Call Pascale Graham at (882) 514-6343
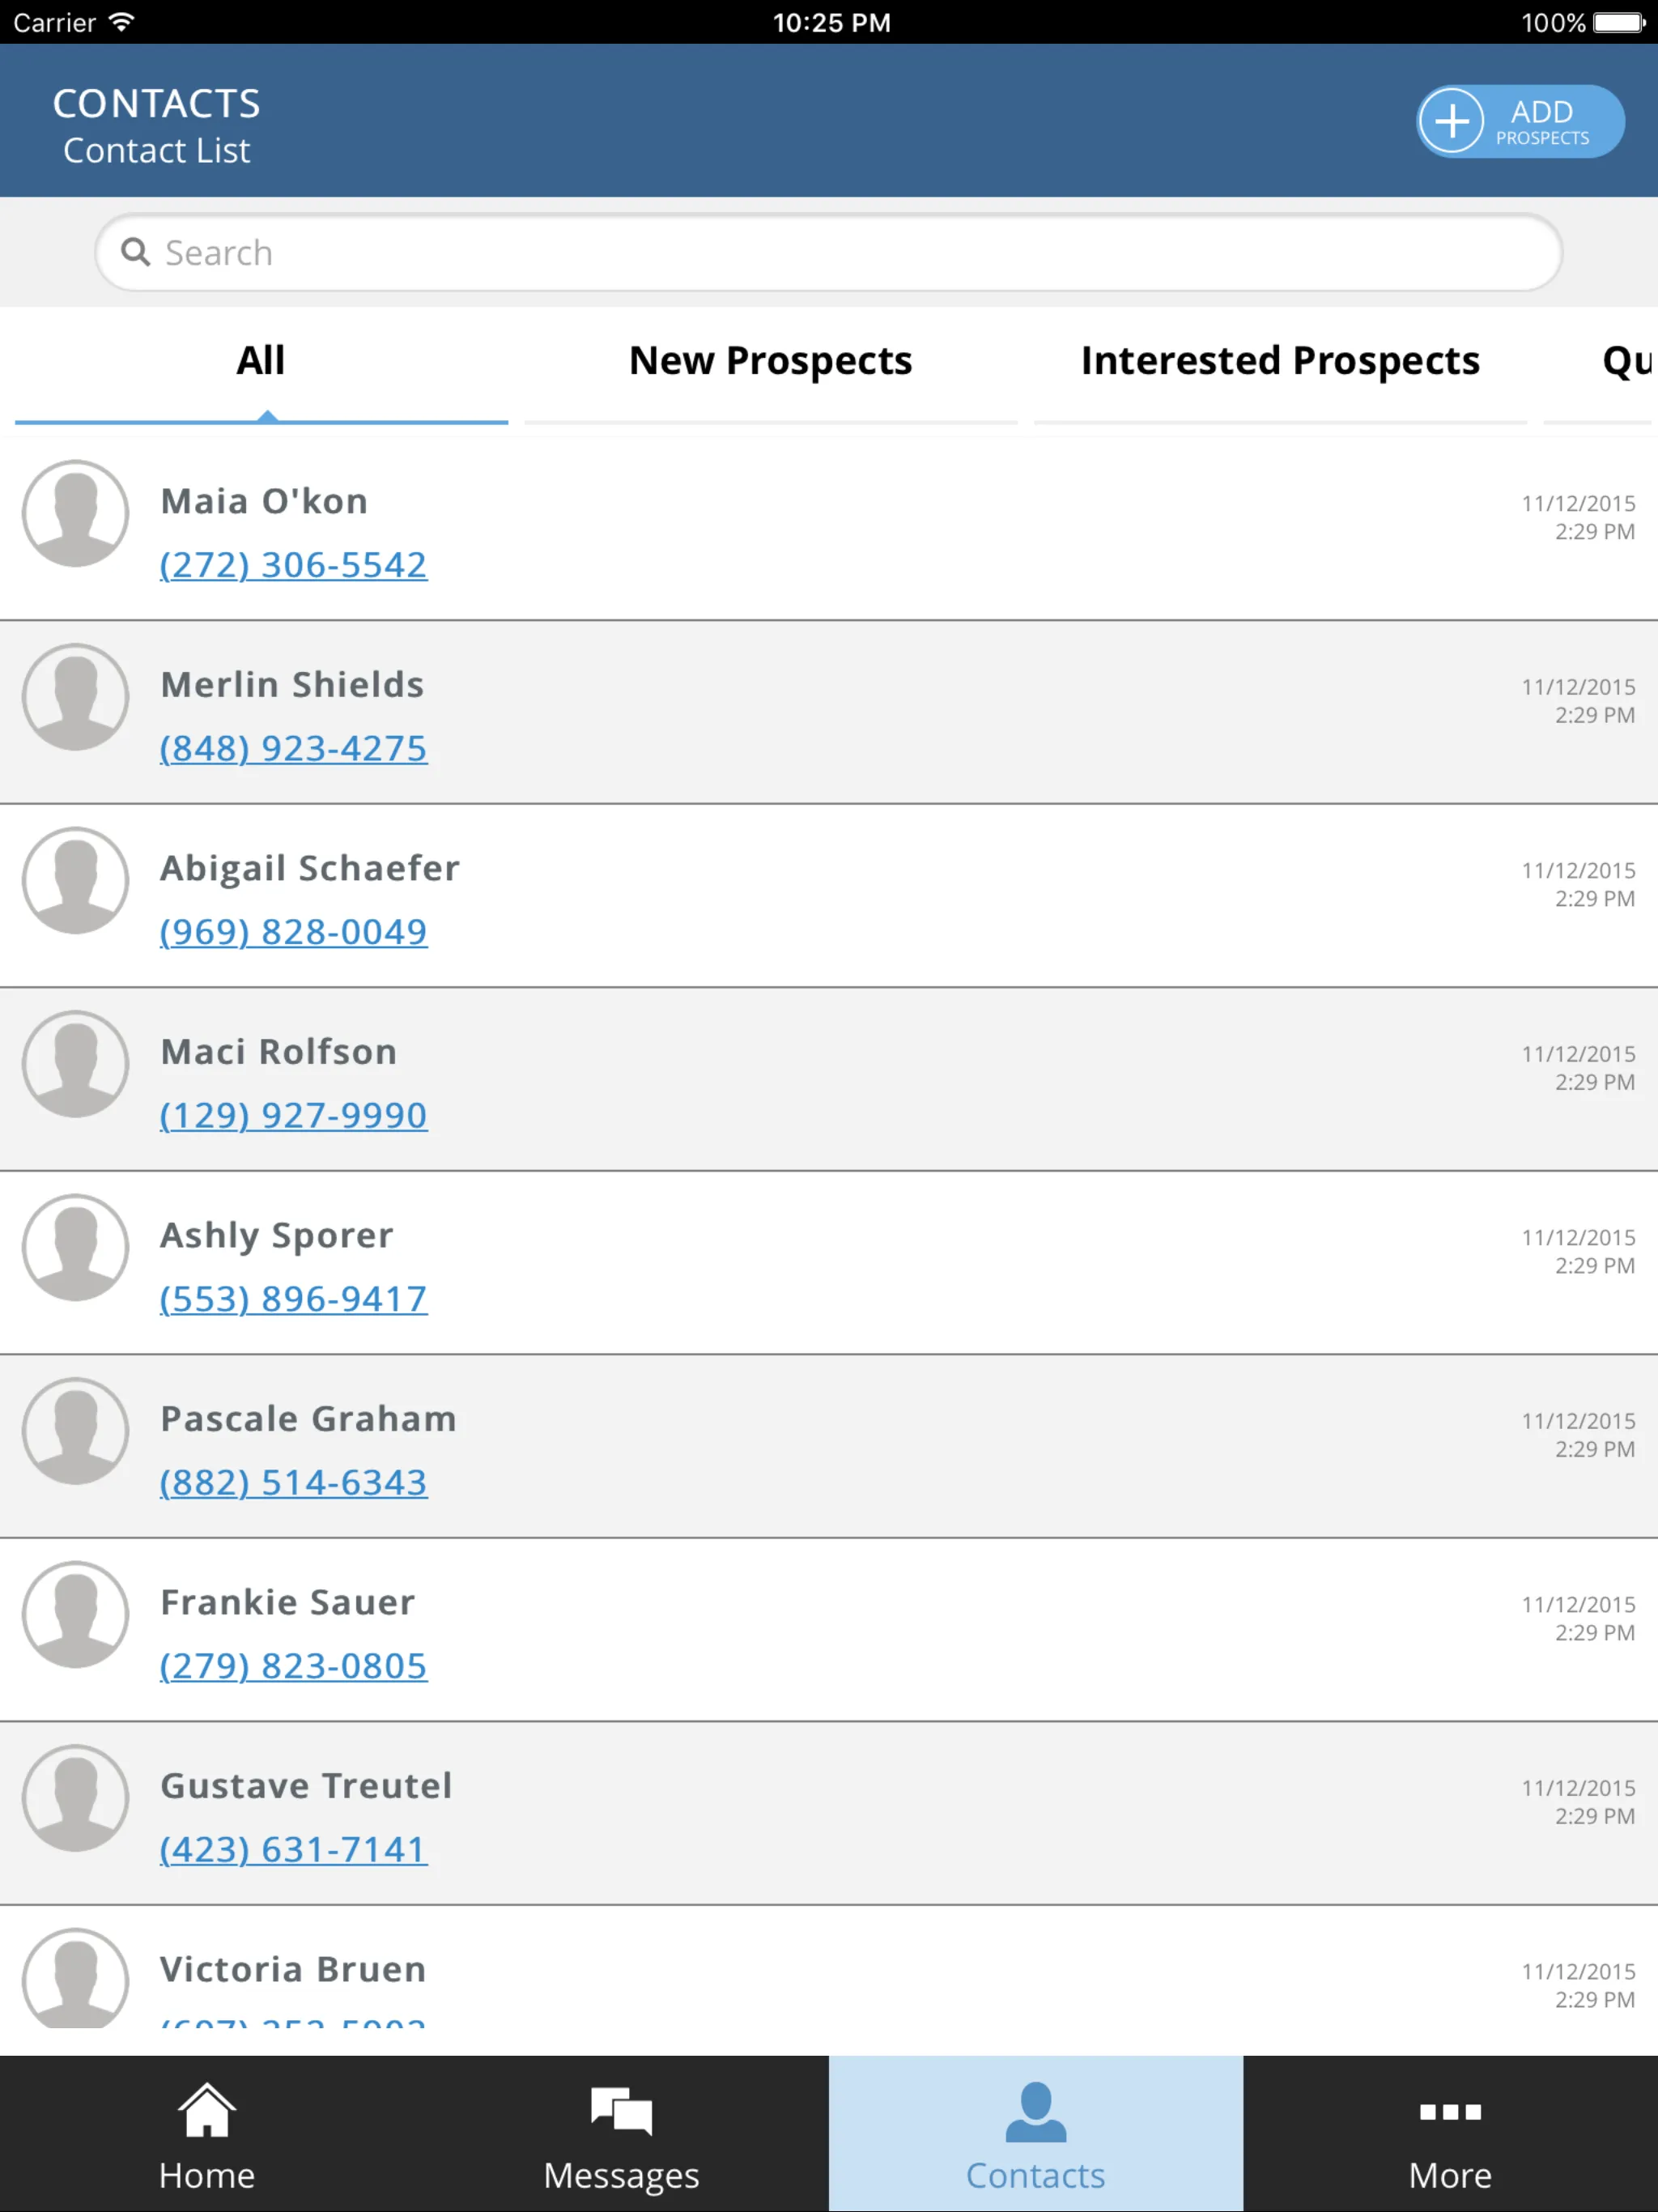 point(292,1482)
